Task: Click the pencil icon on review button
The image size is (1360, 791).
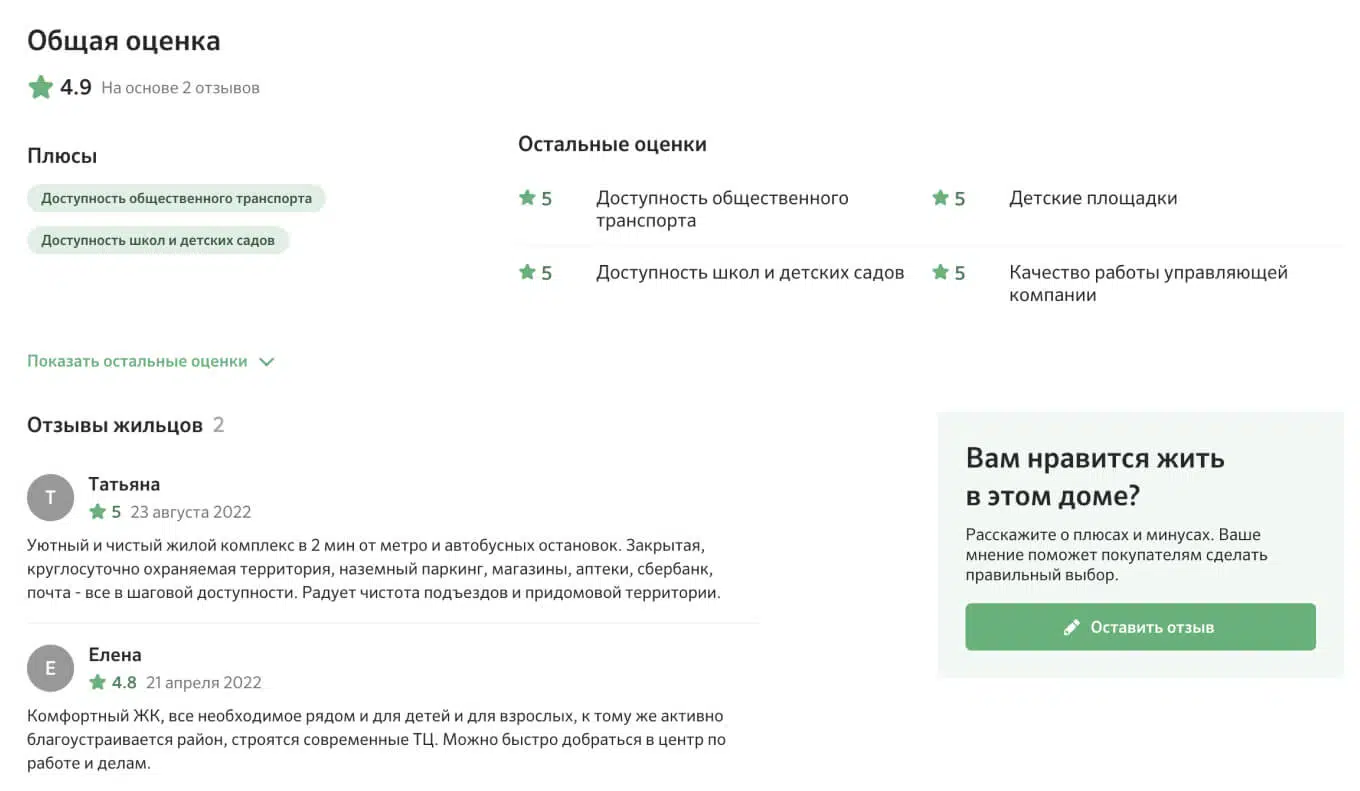Action: point(1072,627)
